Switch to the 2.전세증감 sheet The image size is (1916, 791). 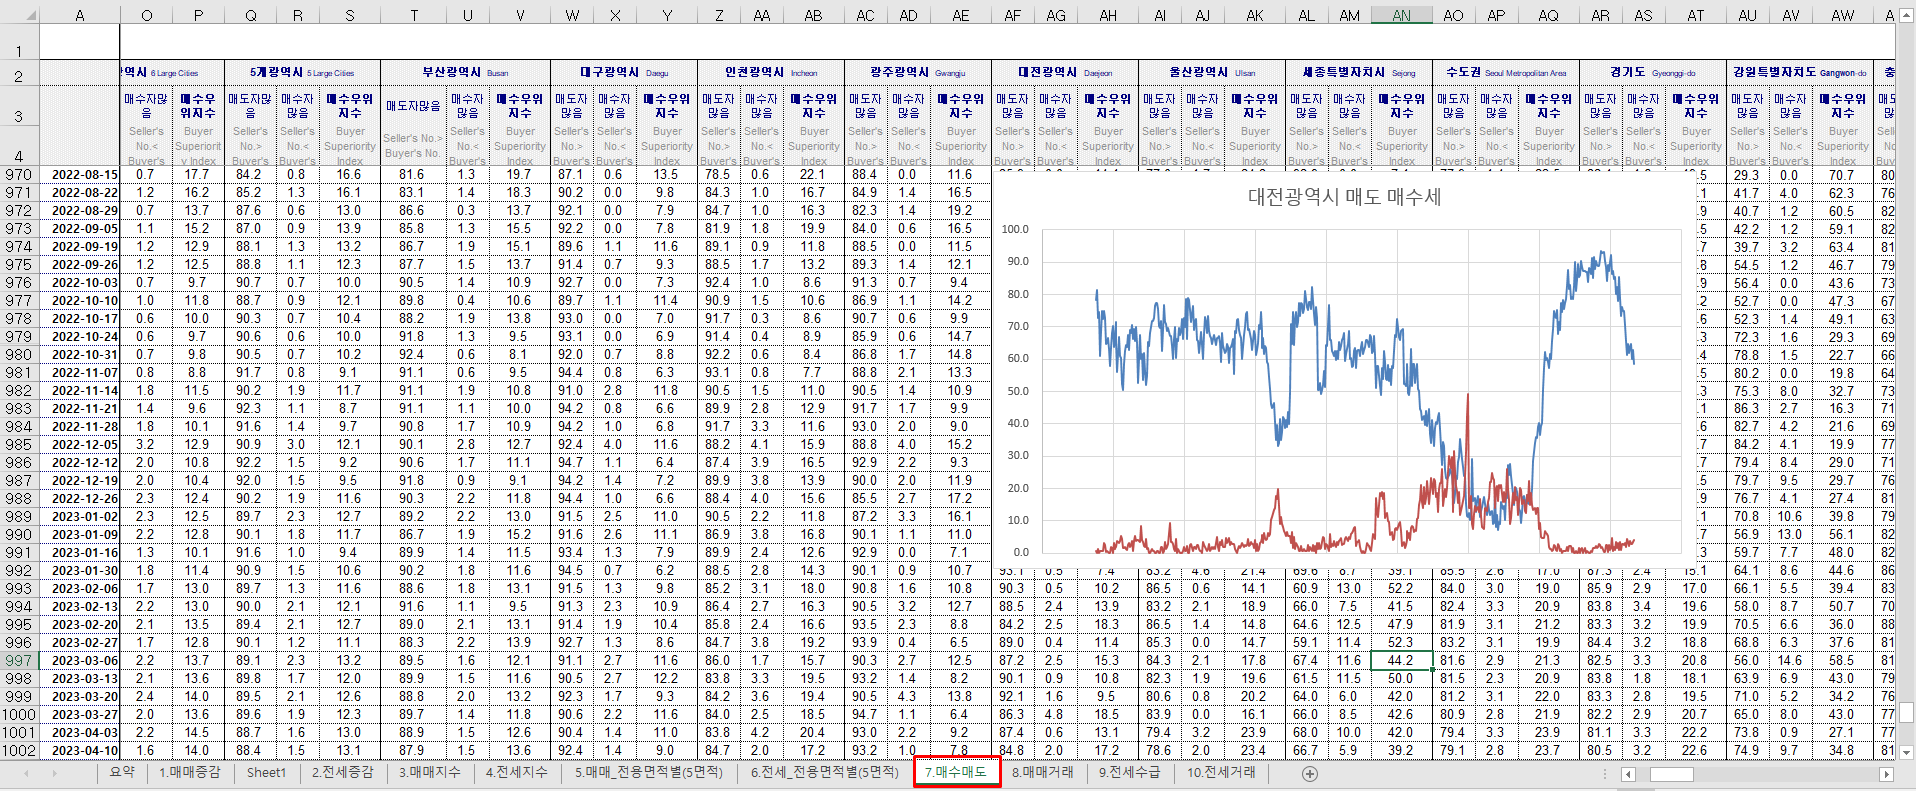342,772
